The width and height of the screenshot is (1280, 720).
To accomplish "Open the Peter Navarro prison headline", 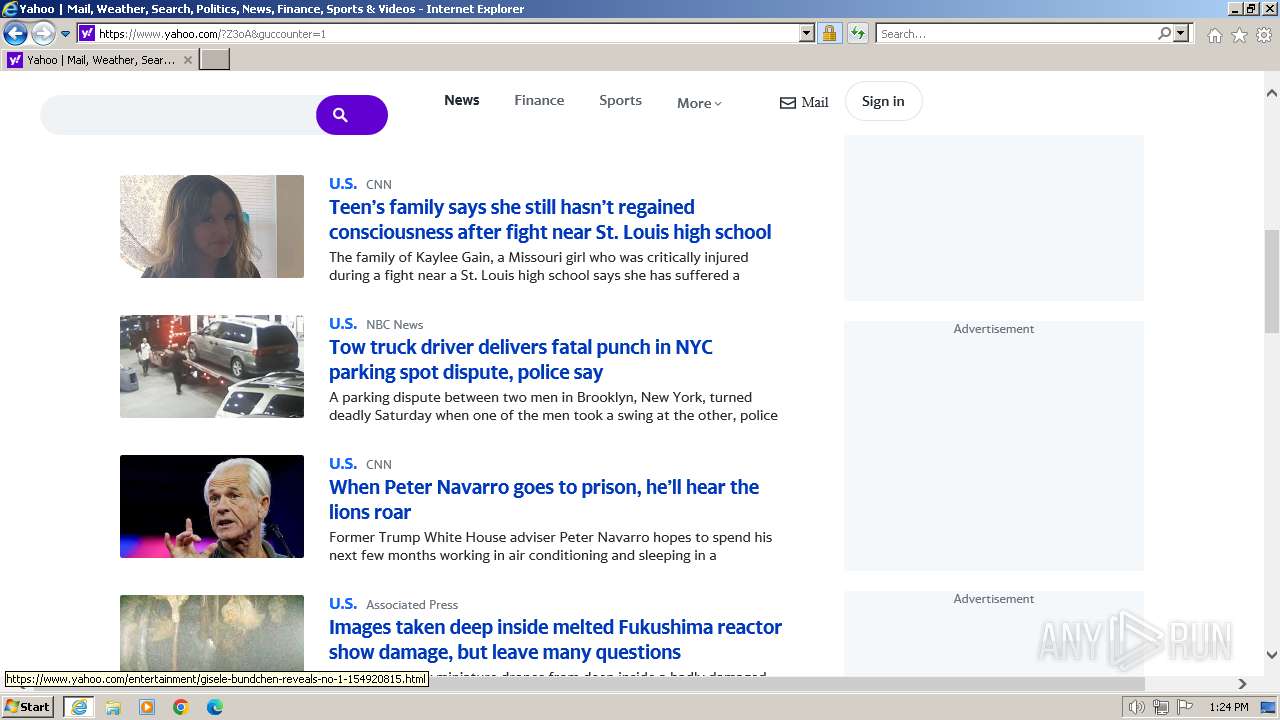I will [x=544, y=499].
